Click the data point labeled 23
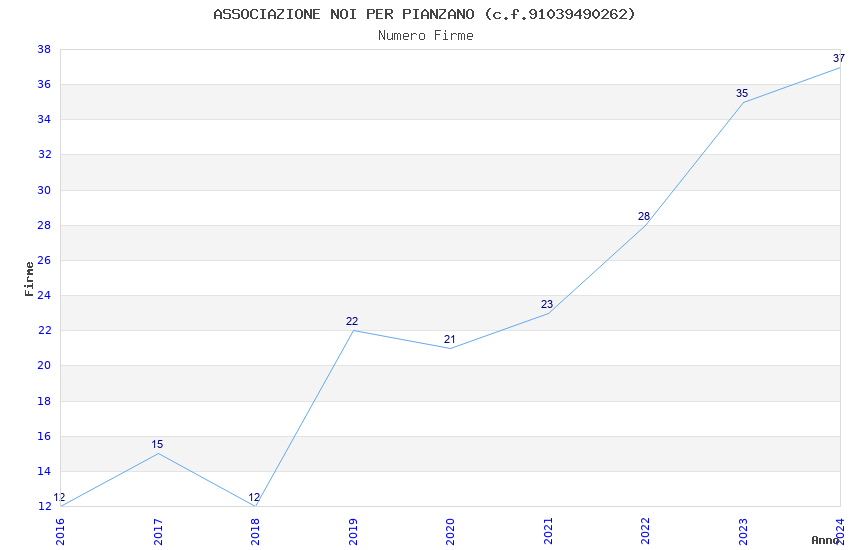The image size is (850, 550). click(x=548, y=313)
